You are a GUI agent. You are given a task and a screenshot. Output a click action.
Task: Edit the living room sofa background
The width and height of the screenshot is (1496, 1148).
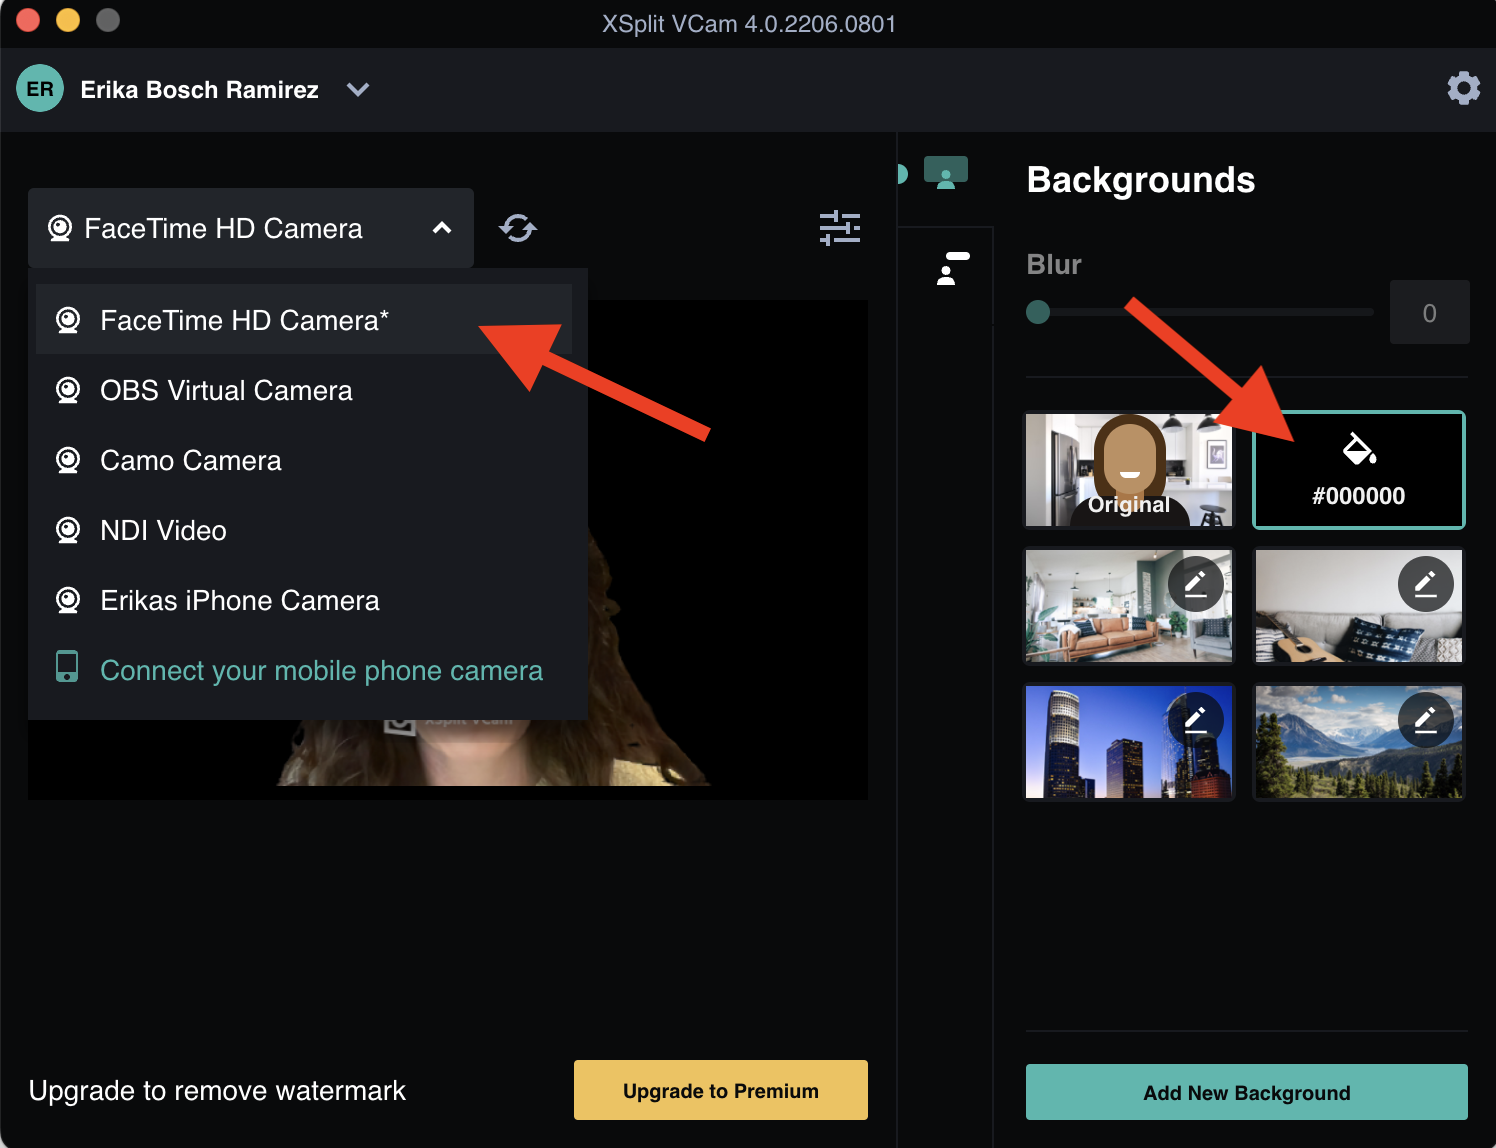click(x=1195, y=584)
